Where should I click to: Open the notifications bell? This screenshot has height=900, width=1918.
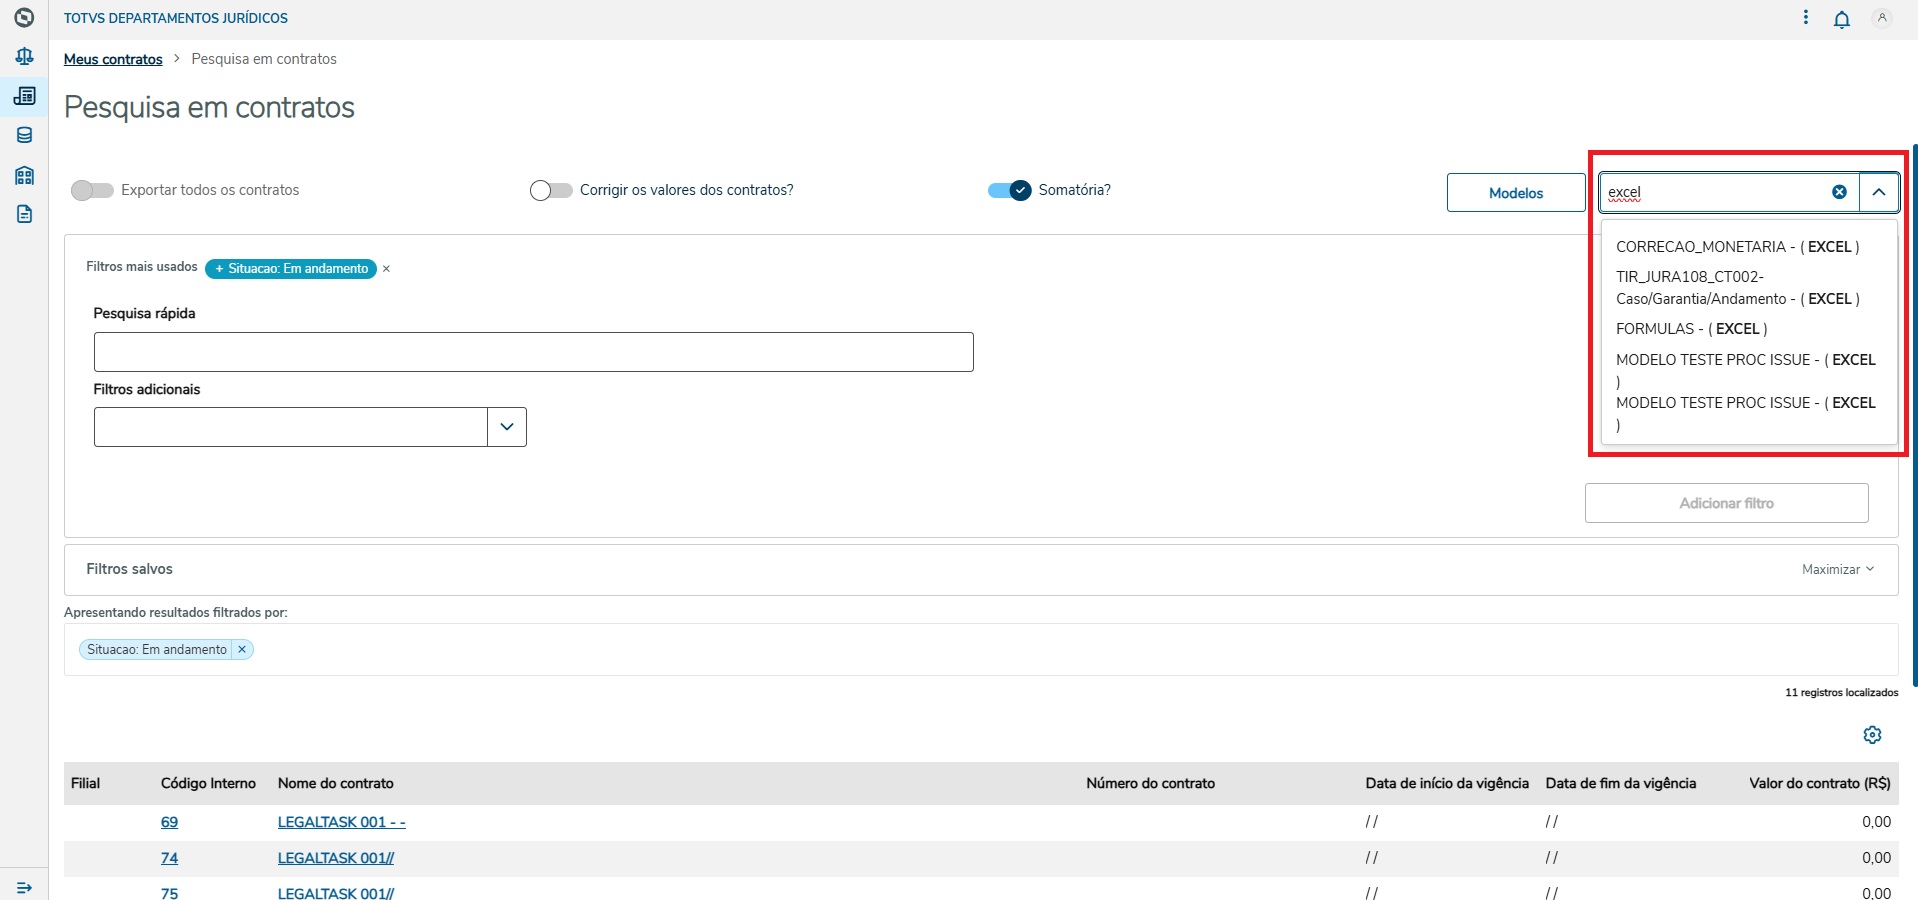point(1842,19)
